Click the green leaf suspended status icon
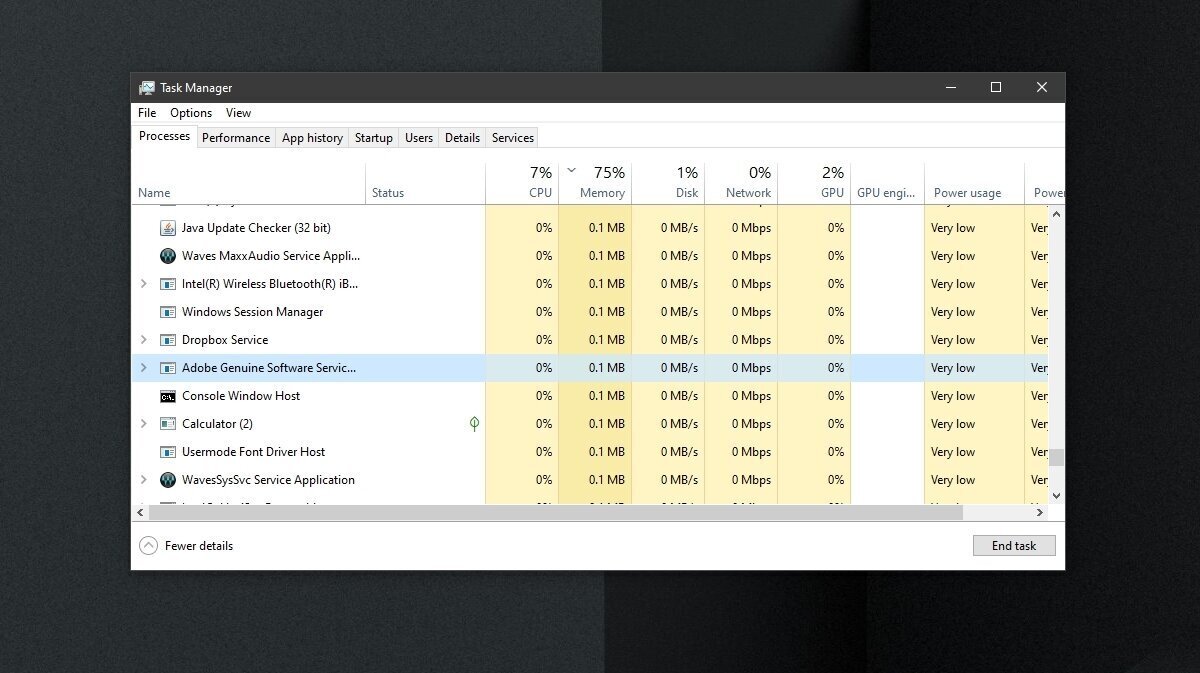Viewport: 1200px width, 673px height. 474,424
